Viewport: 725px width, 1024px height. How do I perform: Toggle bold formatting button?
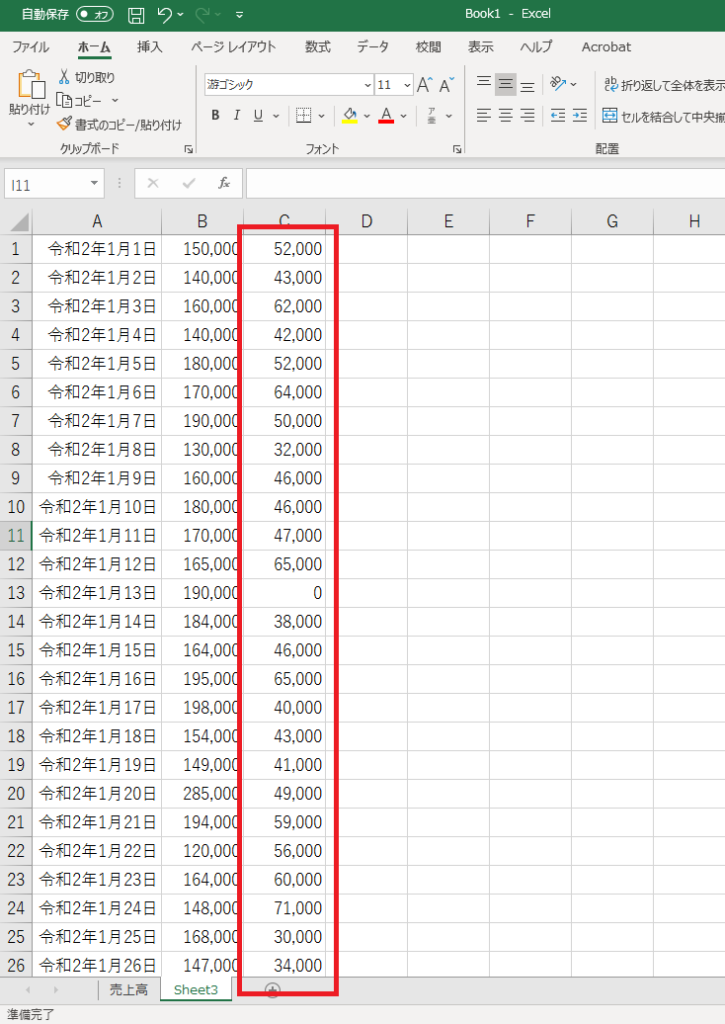click(x=215, y=116)
